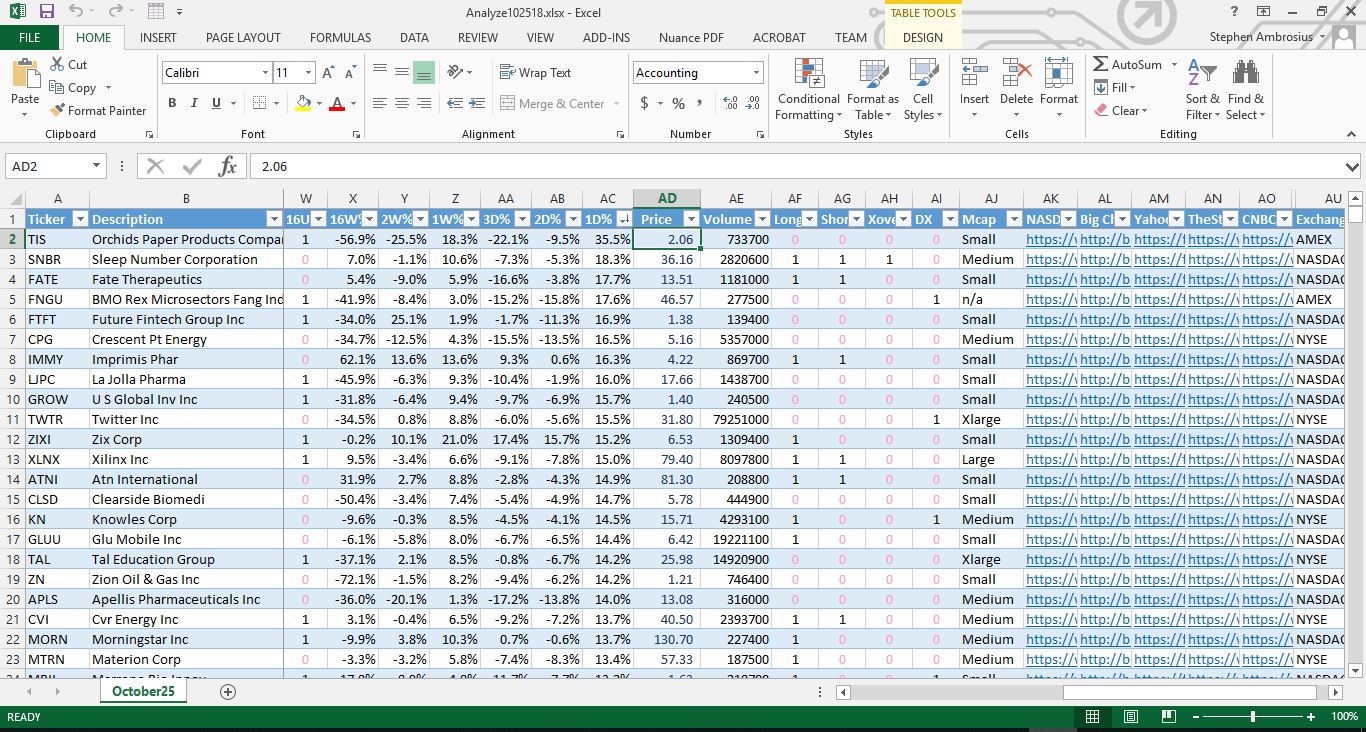The height and width of the screenshot is (732, 1366).
Task: Adjust the zoom slider handle
Action: point(1253,717)
